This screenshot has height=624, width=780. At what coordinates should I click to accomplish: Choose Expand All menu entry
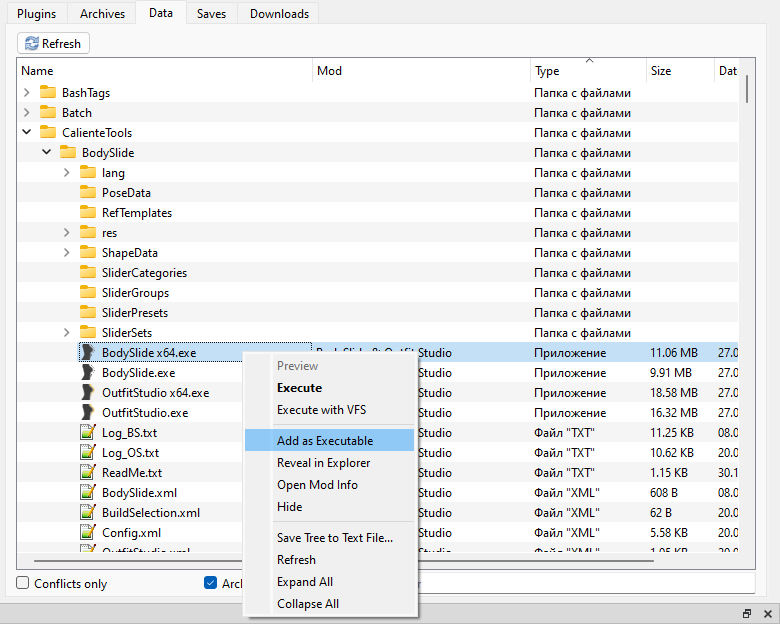330,581
